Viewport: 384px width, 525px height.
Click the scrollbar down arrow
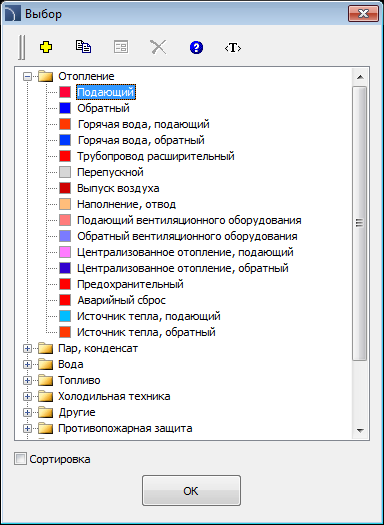[360, 430]
